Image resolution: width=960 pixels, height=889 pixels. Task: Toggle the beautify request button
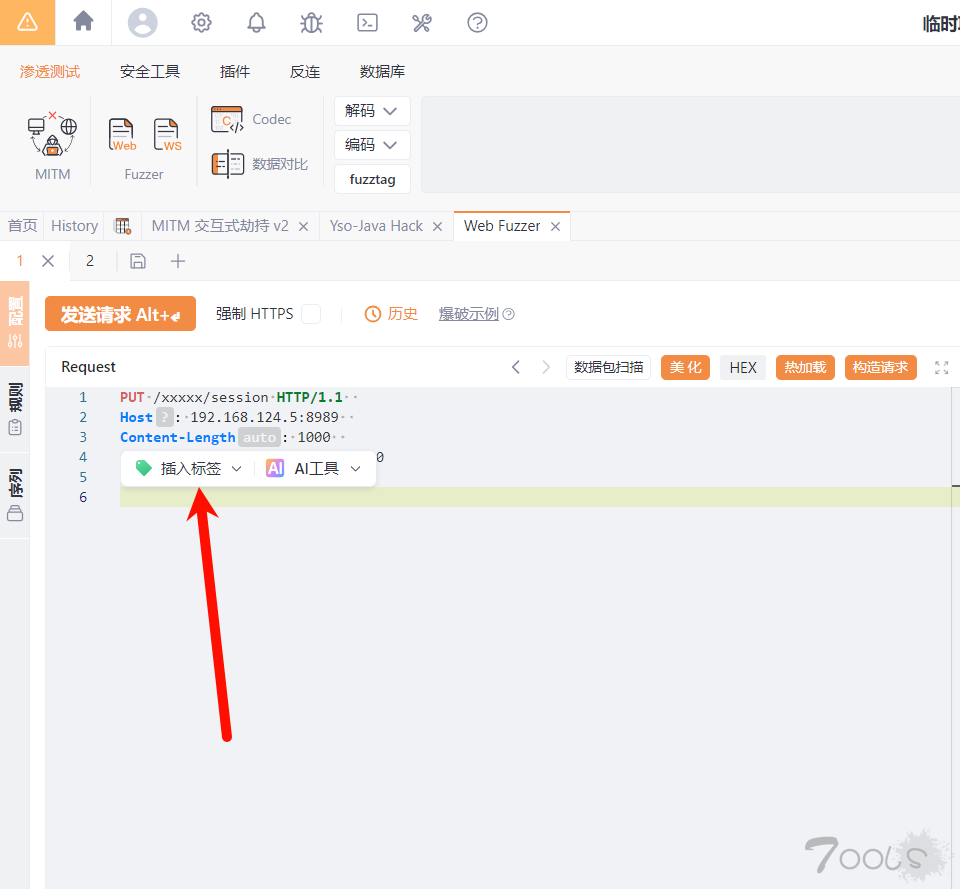pyautogui.click(x=685, y=367)
